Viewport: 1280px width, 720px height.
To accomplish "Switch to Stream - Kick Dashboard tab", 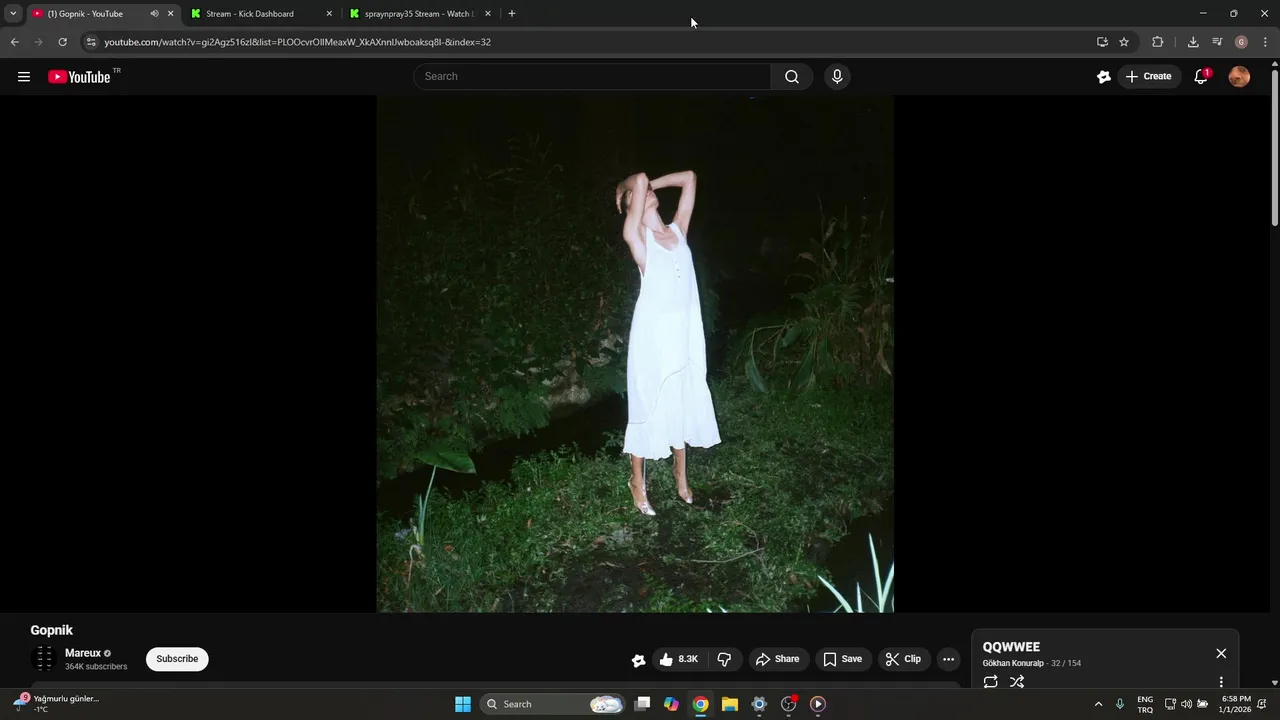I will pos(259,14).
